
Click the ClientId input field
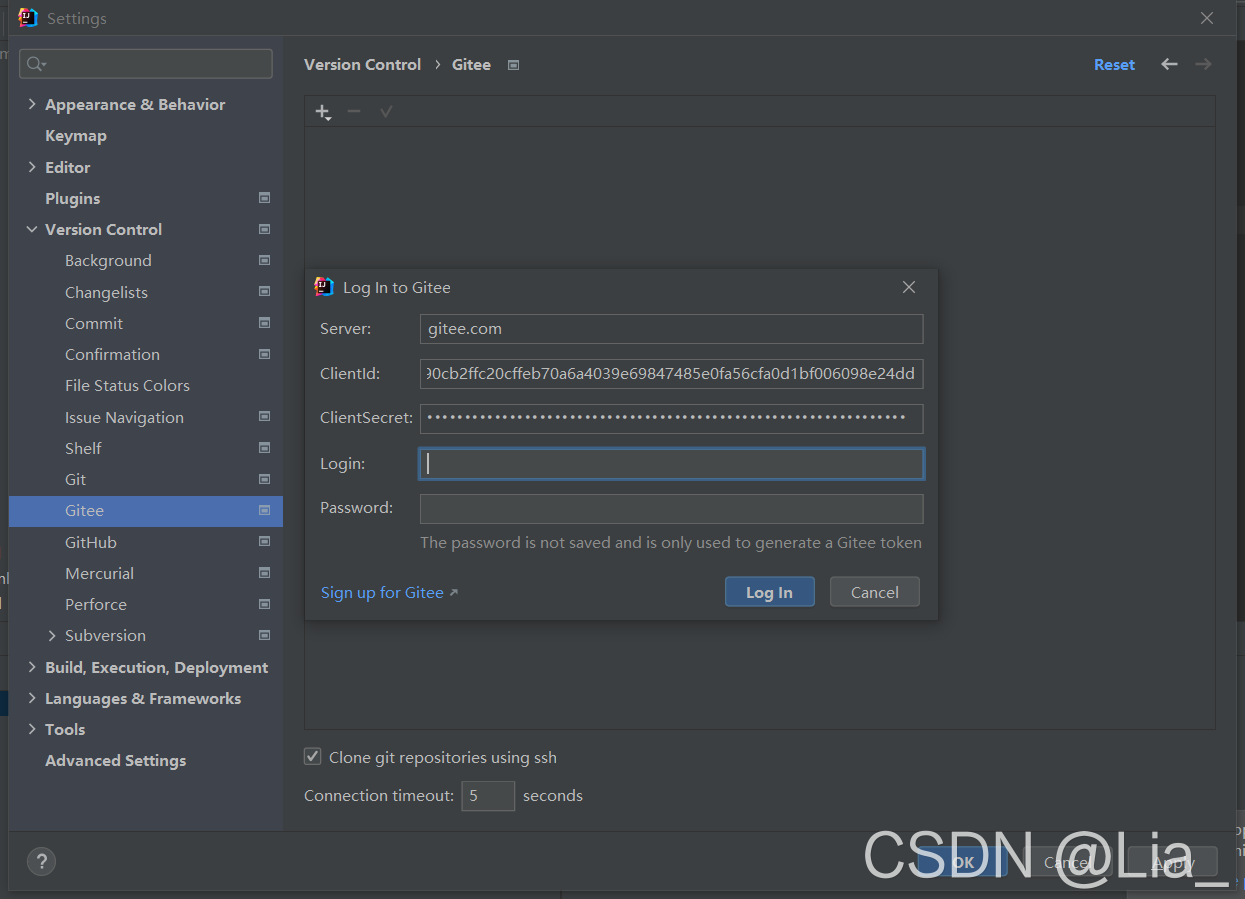[671, 374]
